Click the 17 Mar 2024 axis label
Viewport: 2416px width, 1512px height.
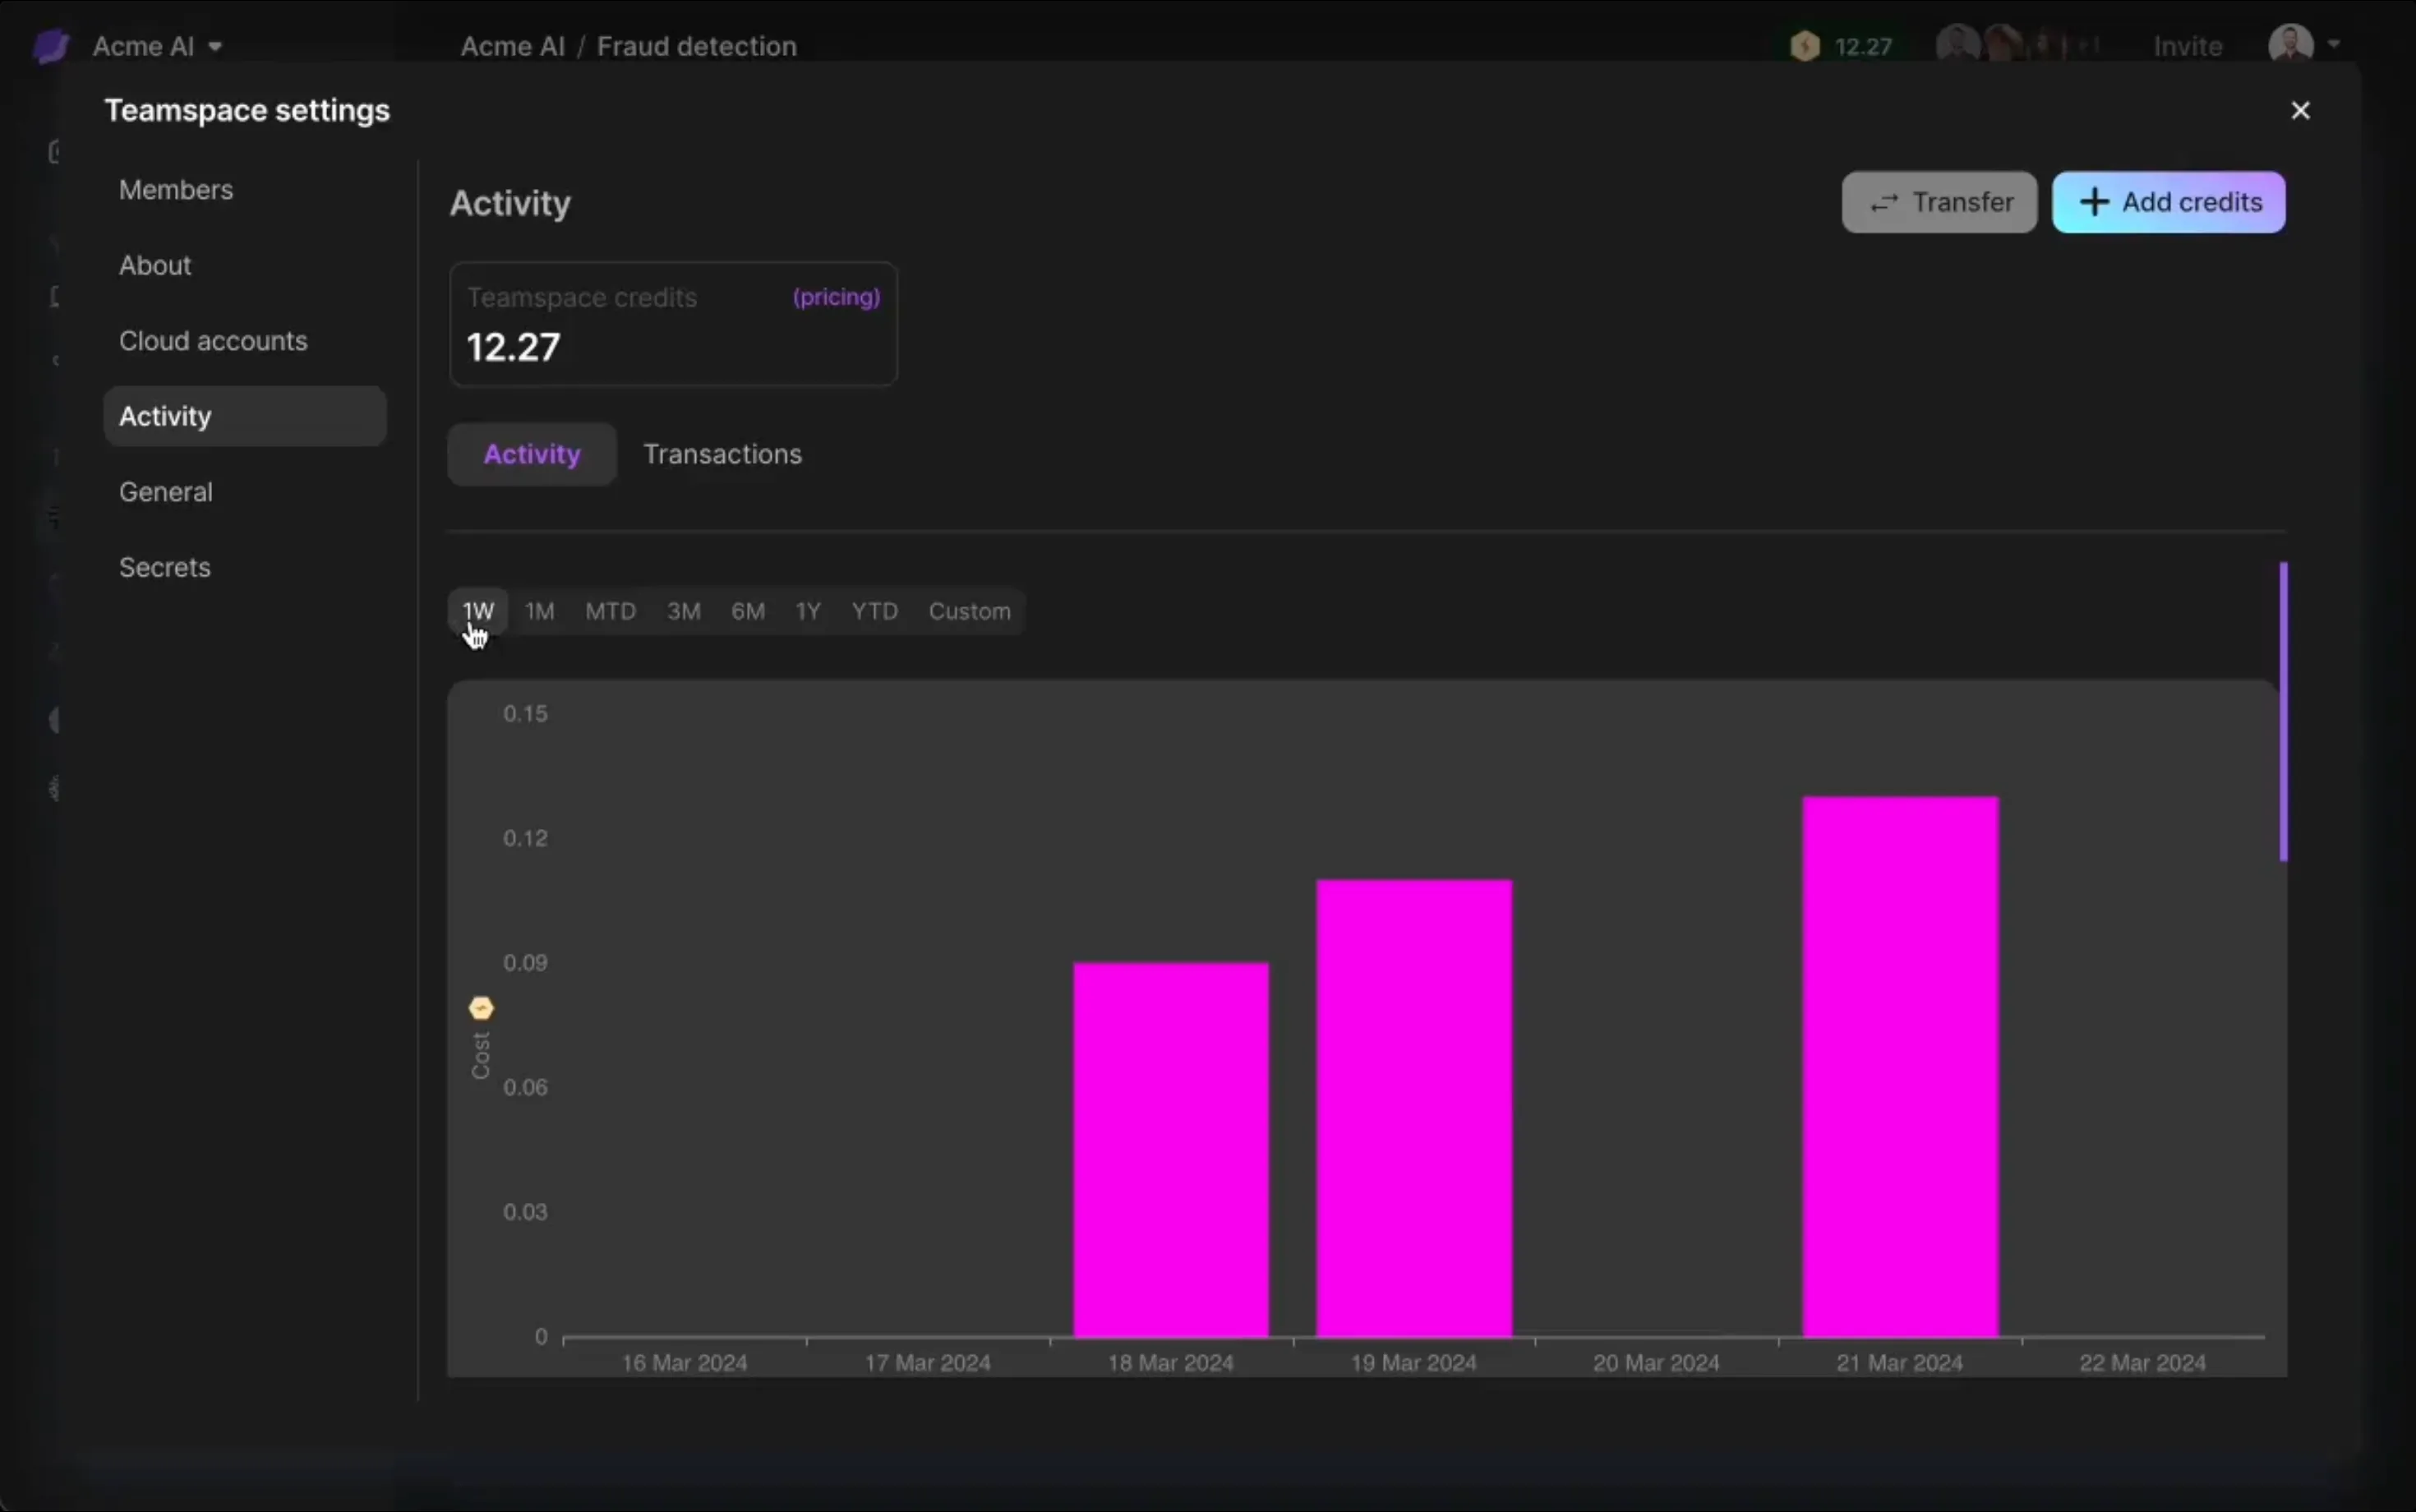927,1362
